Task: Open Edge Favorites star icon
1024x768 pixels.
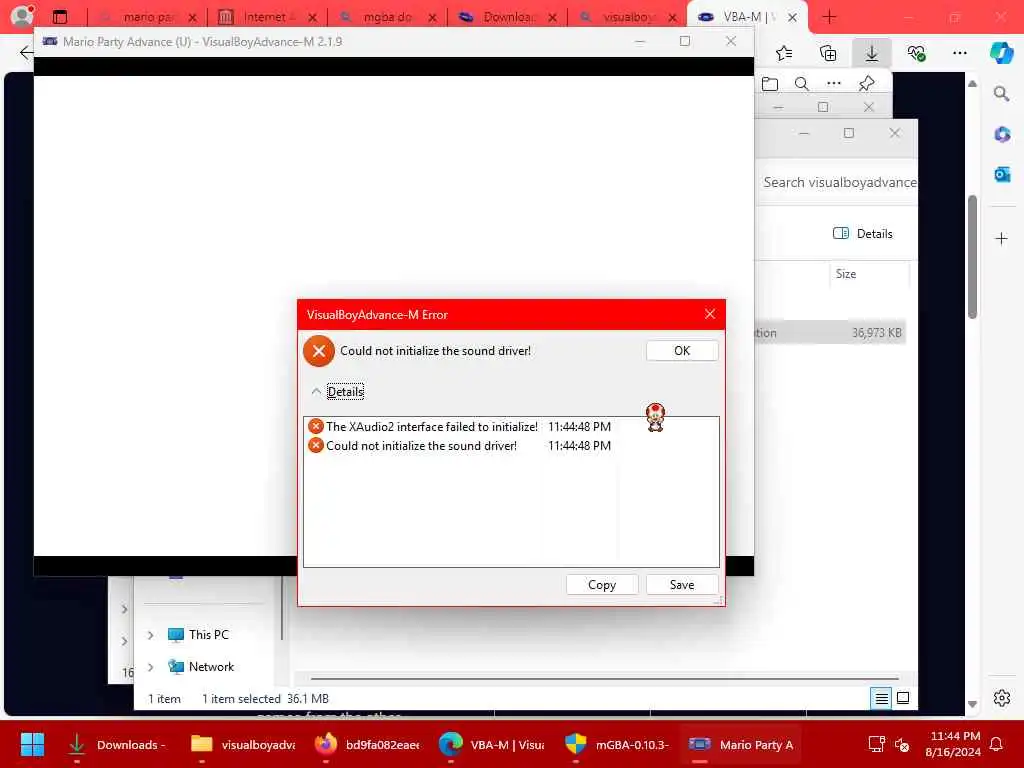Action: (x=784, y=53)
